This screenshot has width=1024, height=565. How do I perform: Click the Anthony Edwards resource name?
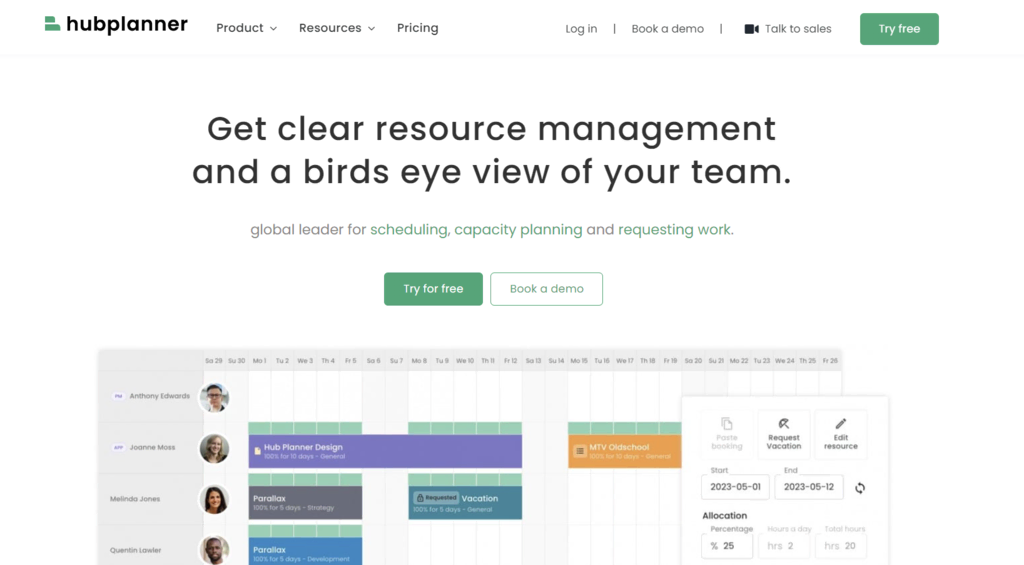[159, 396]
